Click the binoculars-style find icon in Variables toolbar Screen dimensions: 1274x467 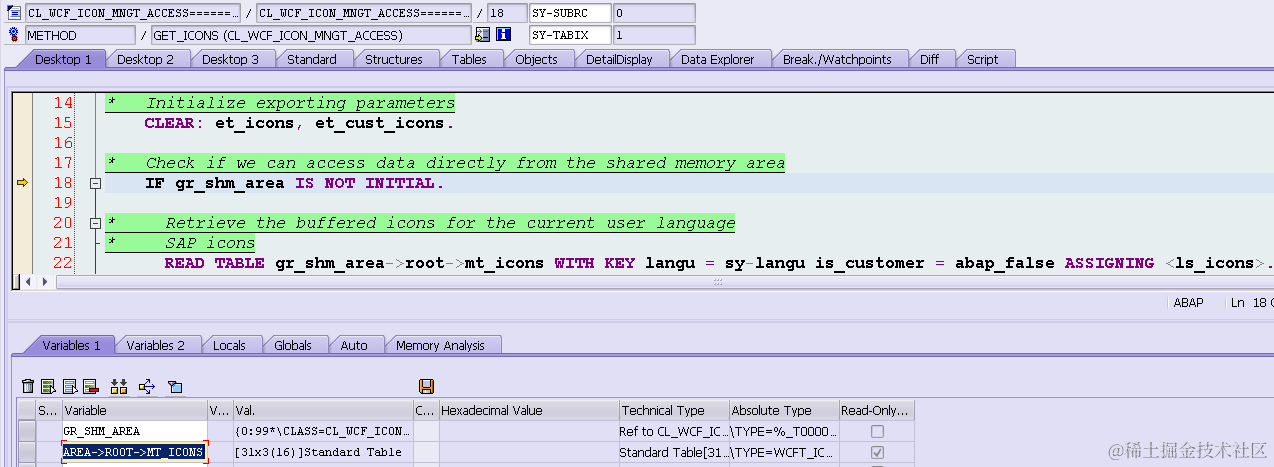[x=119, y=386]
